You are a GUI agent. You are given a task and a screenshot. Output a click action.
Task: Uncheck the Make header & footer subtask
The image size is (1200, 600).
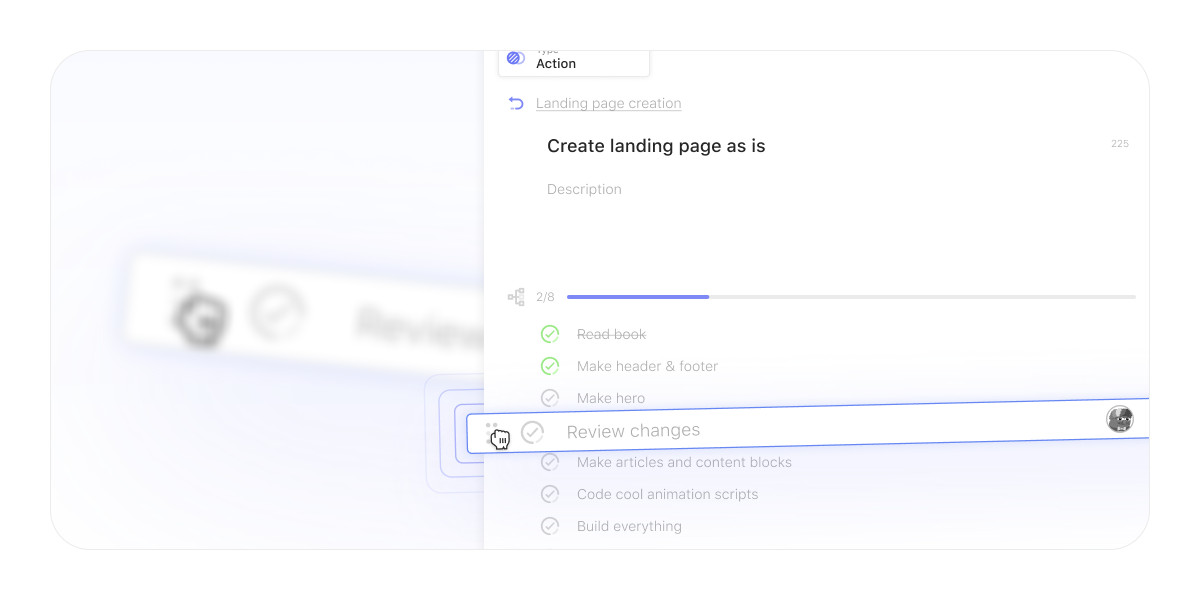[x=550, y=366]
